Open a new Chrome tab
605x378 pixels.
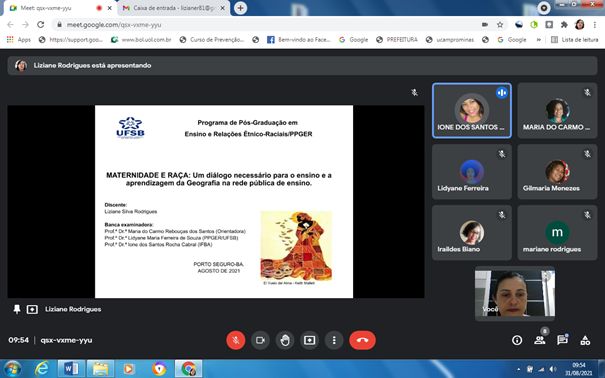click(x=240, y=8)
